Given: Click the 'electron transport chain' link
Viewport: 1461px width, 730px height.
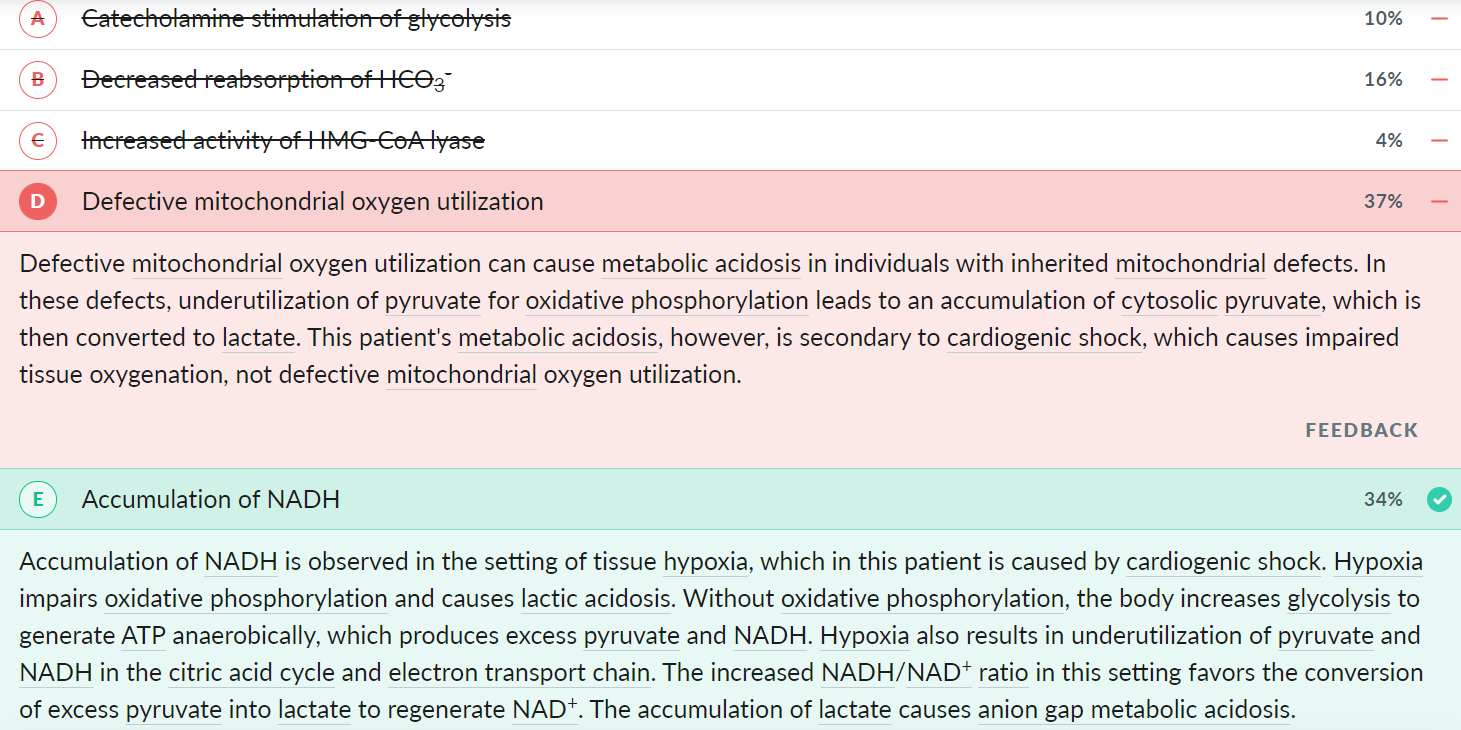Looking at the screenshot, I should 519,673.
